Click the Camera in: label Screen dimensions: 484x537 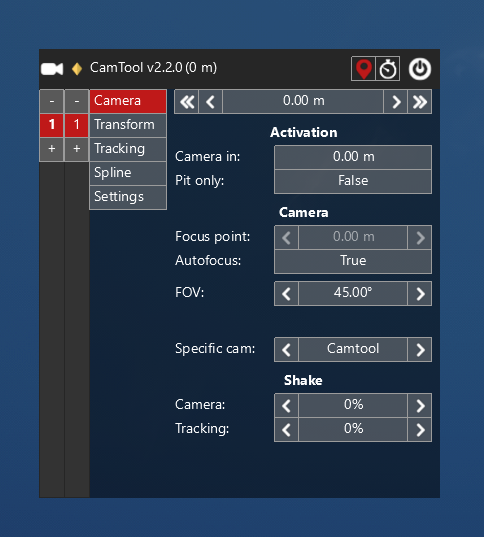208,157
